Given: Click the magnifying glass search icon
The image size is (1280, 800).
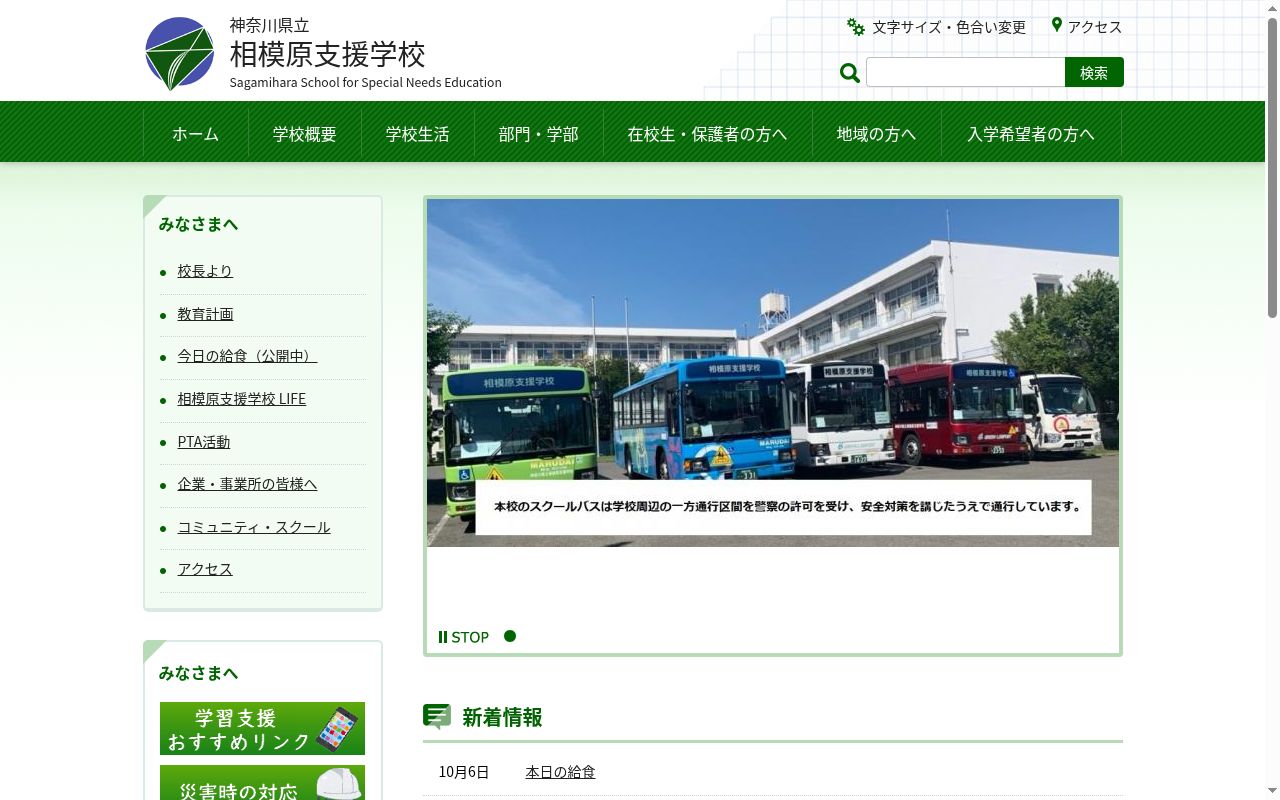Looking at the screenshot, I should (x=850, y=73).
